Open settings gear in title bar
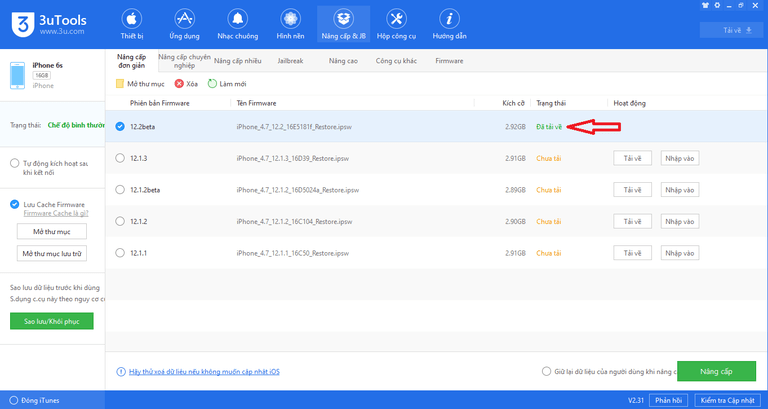Viewport: 768px width, 409px height. (718, 5)
